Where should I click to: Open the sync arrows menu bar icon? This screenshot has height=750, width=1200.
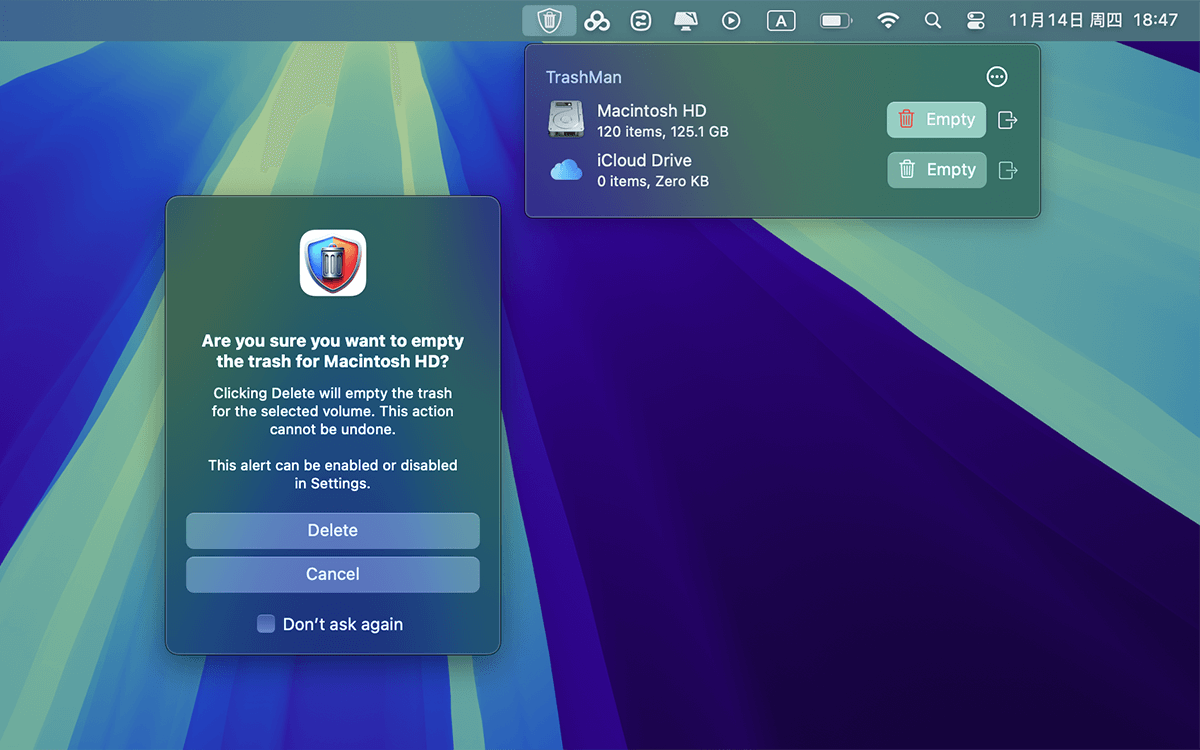pyautogui.click(x=641, y=20)
